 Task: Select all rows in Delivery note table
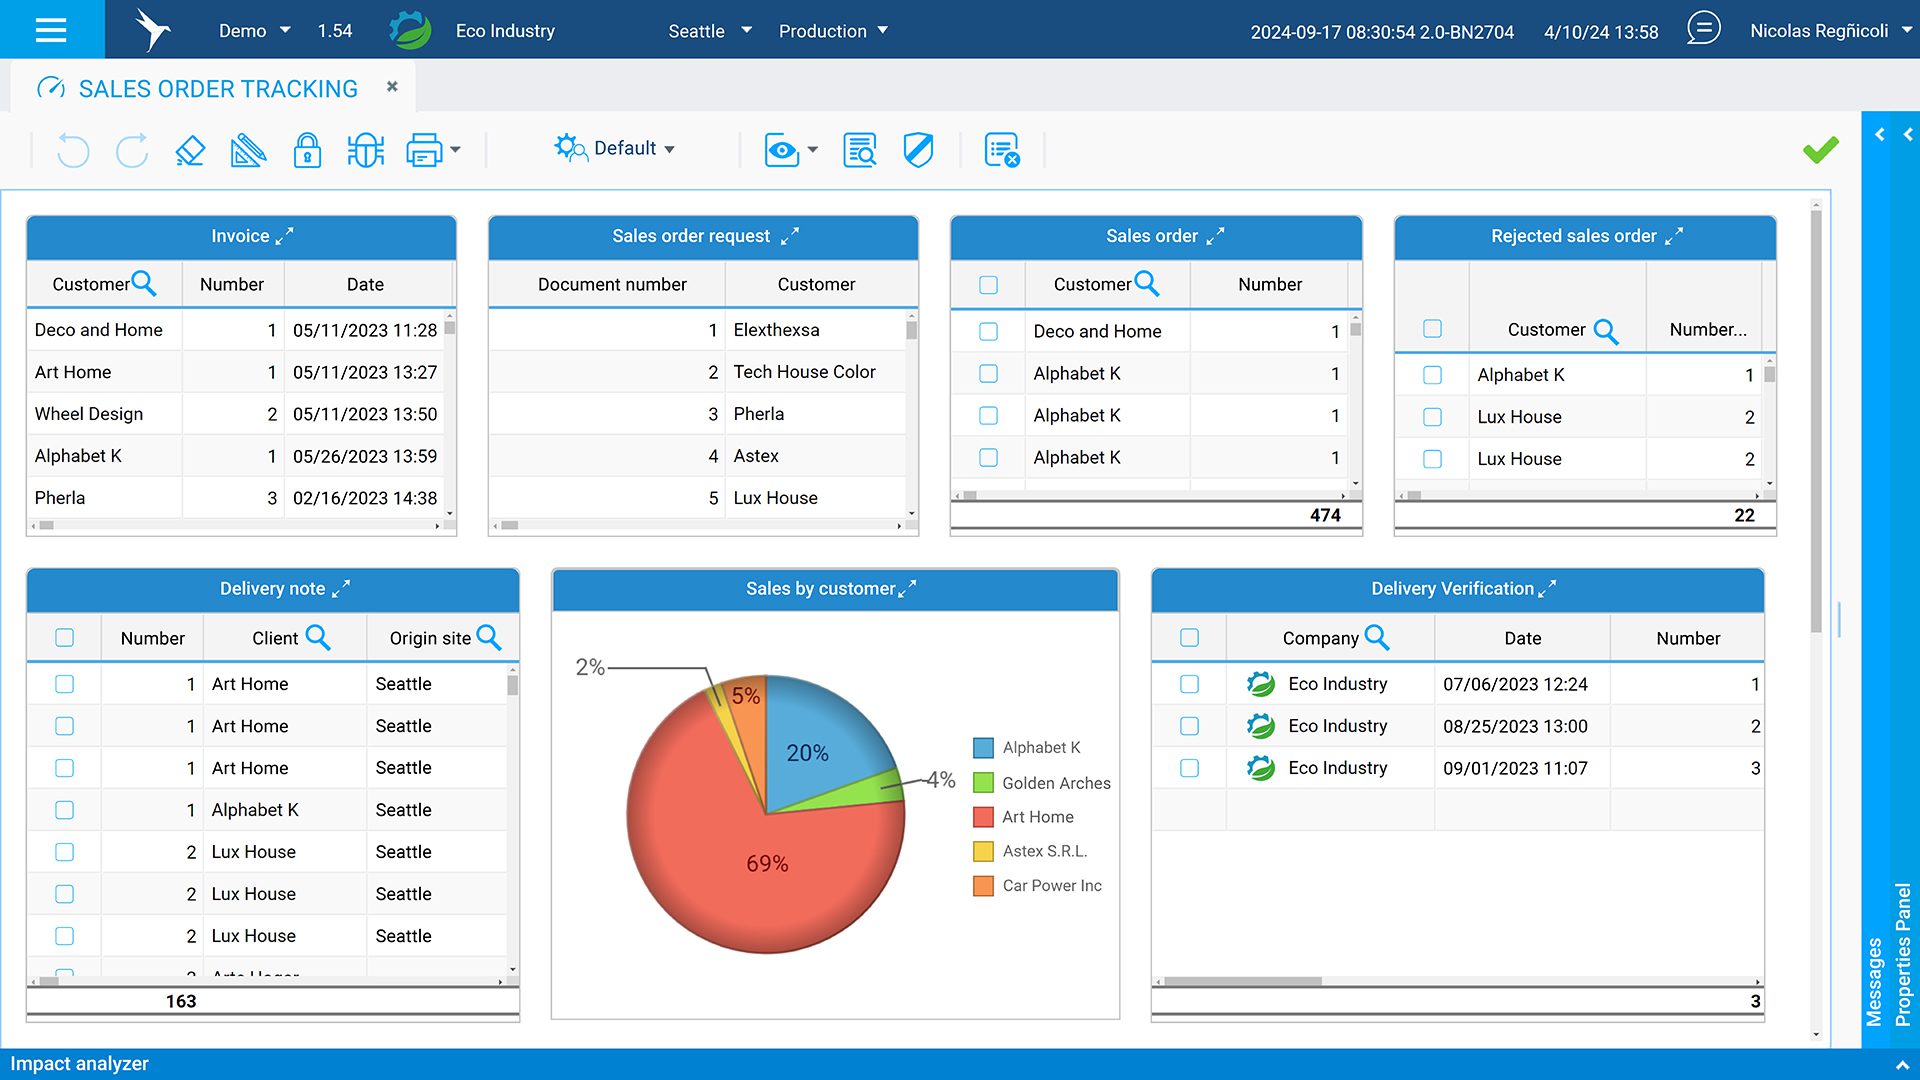click(65, 638)
